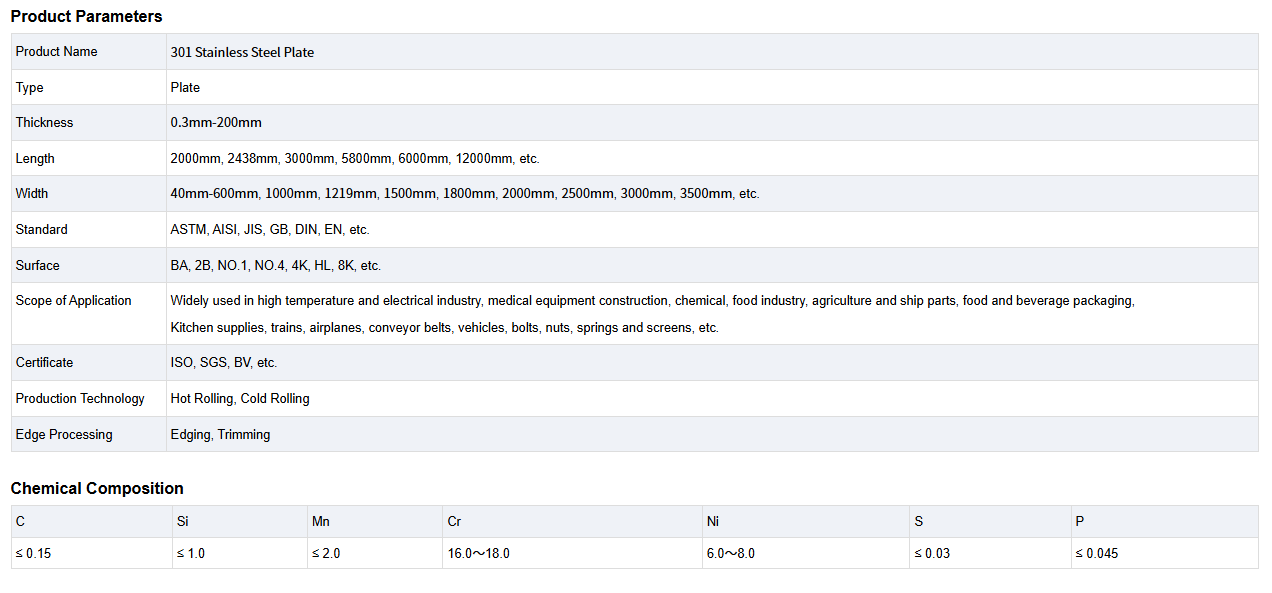Click the Width values cell
The width and height of the screenshot is (1272, 593).
click(465, 193)
